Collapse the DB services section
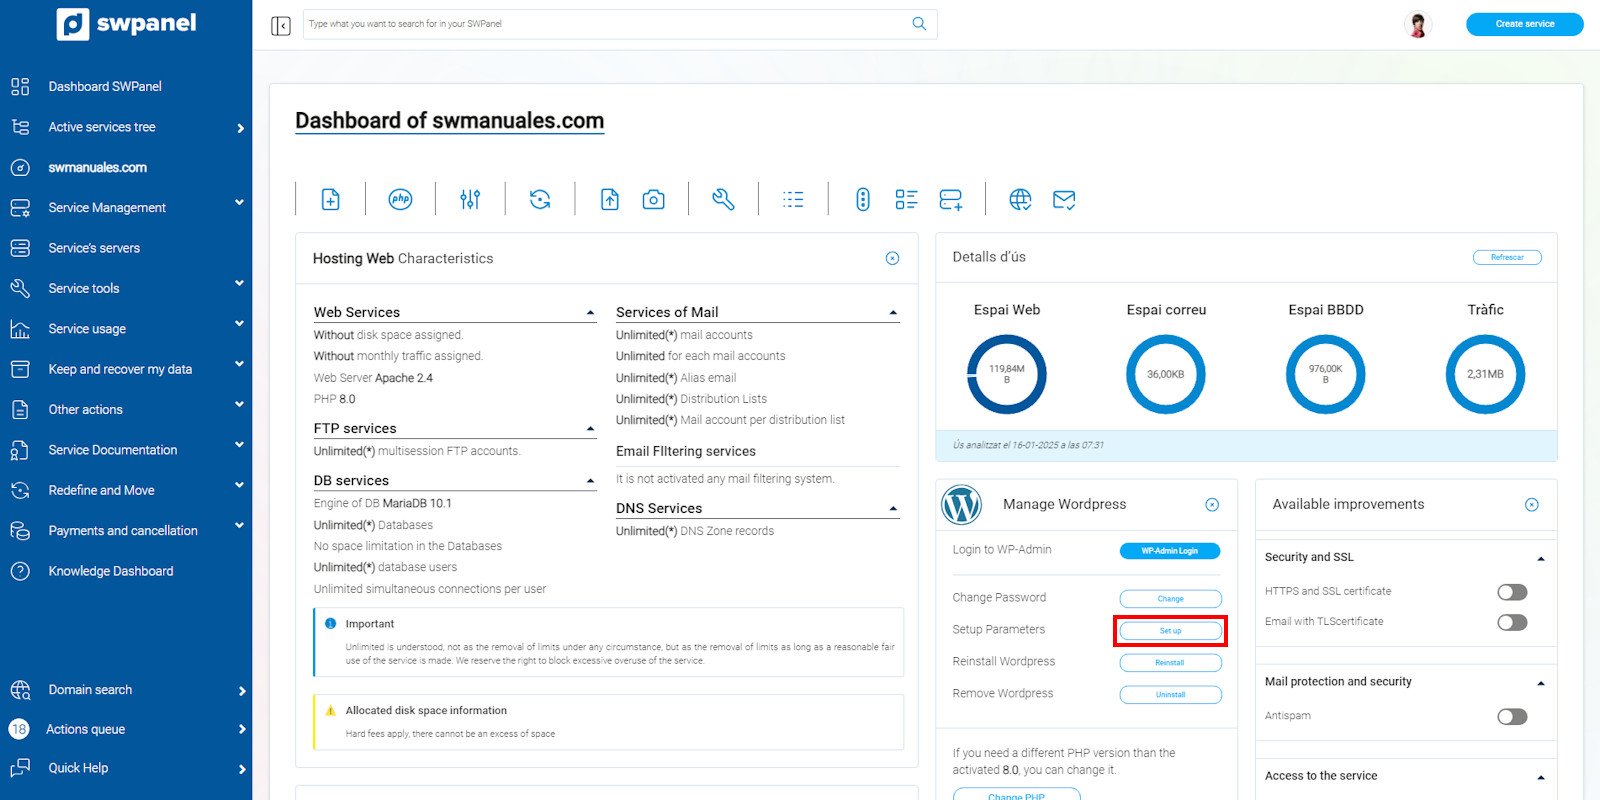Image resolution: width=1600 pixels, height=800 pixels. click(x=591, y=481)
